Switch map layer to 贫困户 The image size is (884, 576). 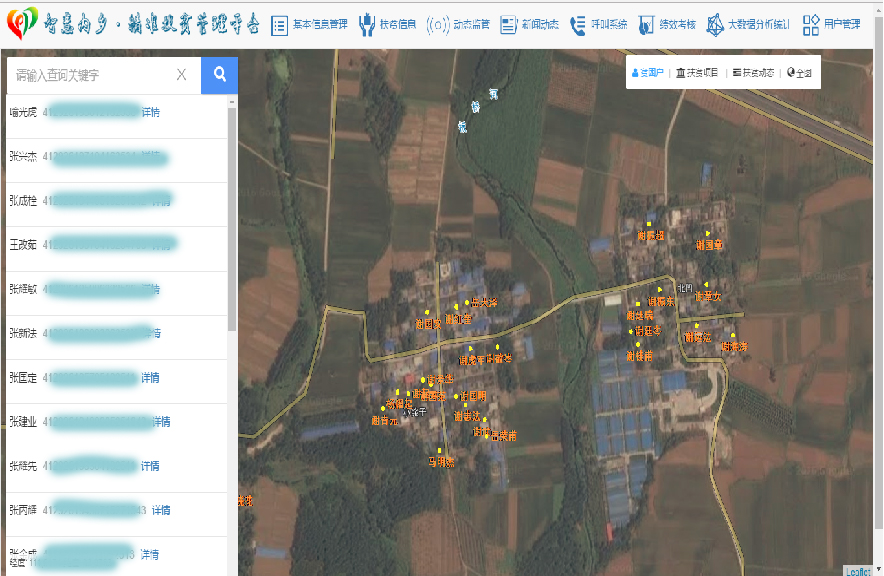(646, 73)
